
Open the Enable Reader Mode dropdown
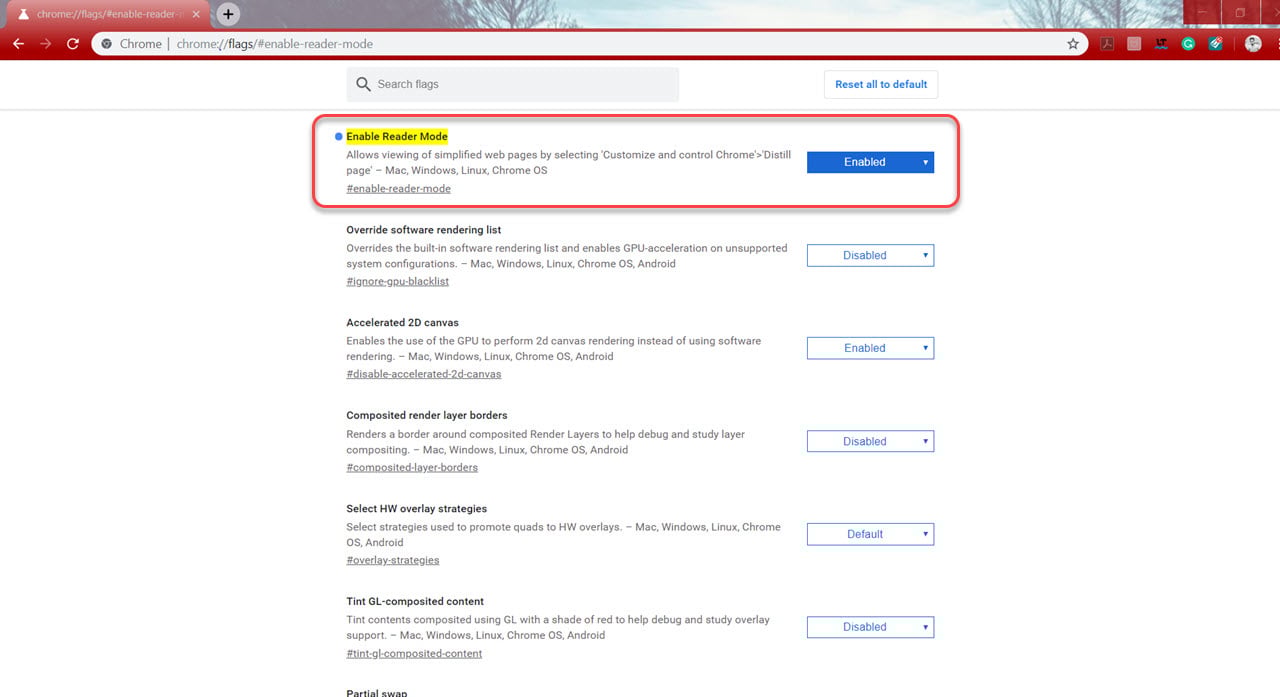point(870,162)
